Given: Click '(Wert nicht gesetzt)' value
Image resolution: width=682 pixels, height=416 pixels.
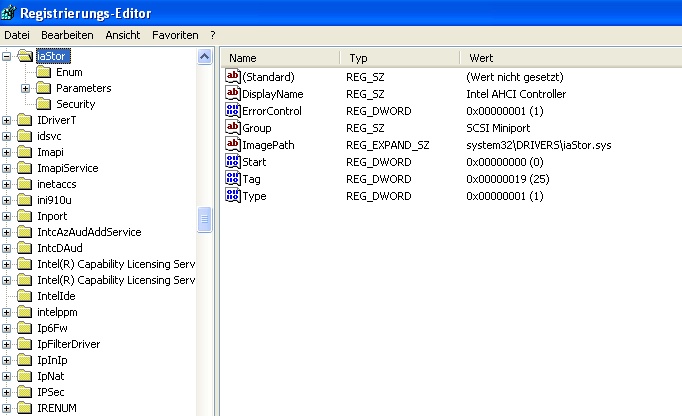Looking at the screenshot, I should 515,77.
